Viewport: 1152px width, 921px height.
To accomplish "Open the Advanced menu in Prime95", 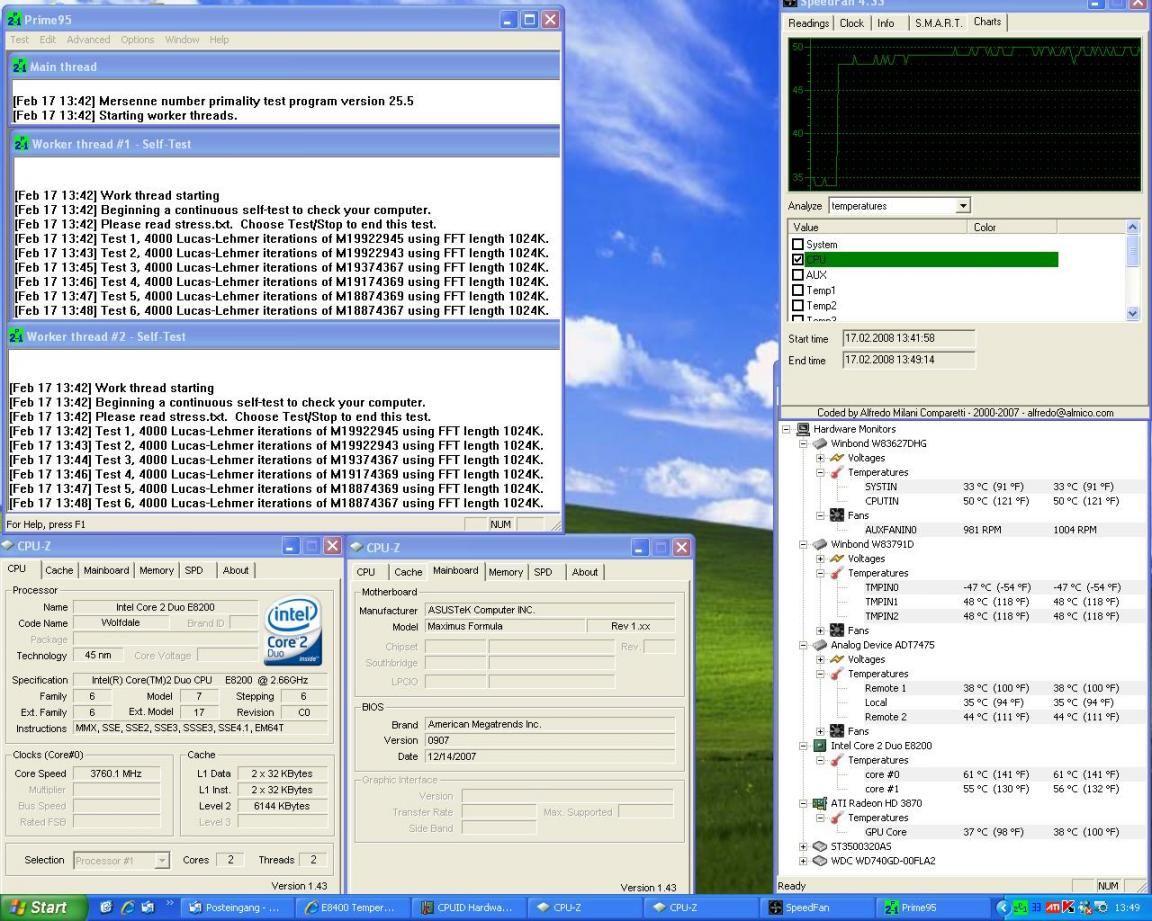I will [x=87, y=40].
